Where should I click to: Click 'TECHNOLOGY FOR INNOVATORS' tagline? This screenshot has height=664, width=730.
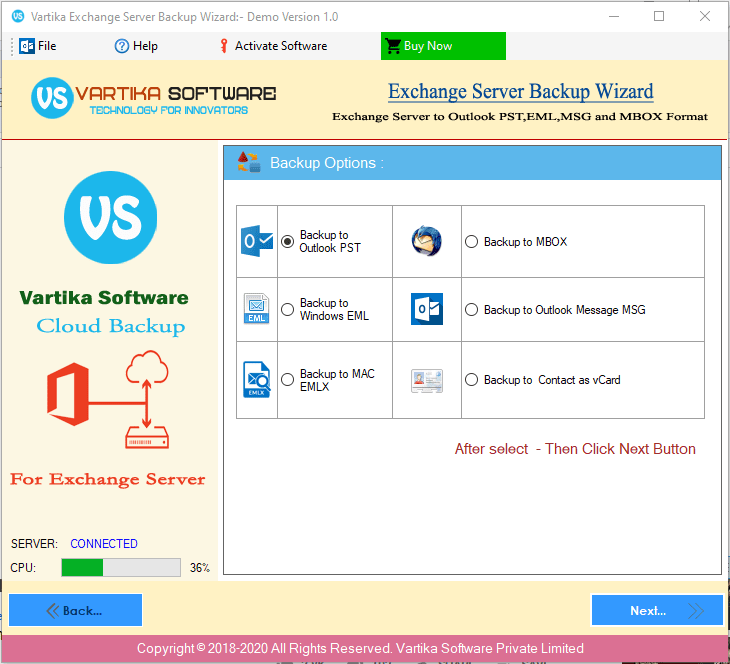169,110
